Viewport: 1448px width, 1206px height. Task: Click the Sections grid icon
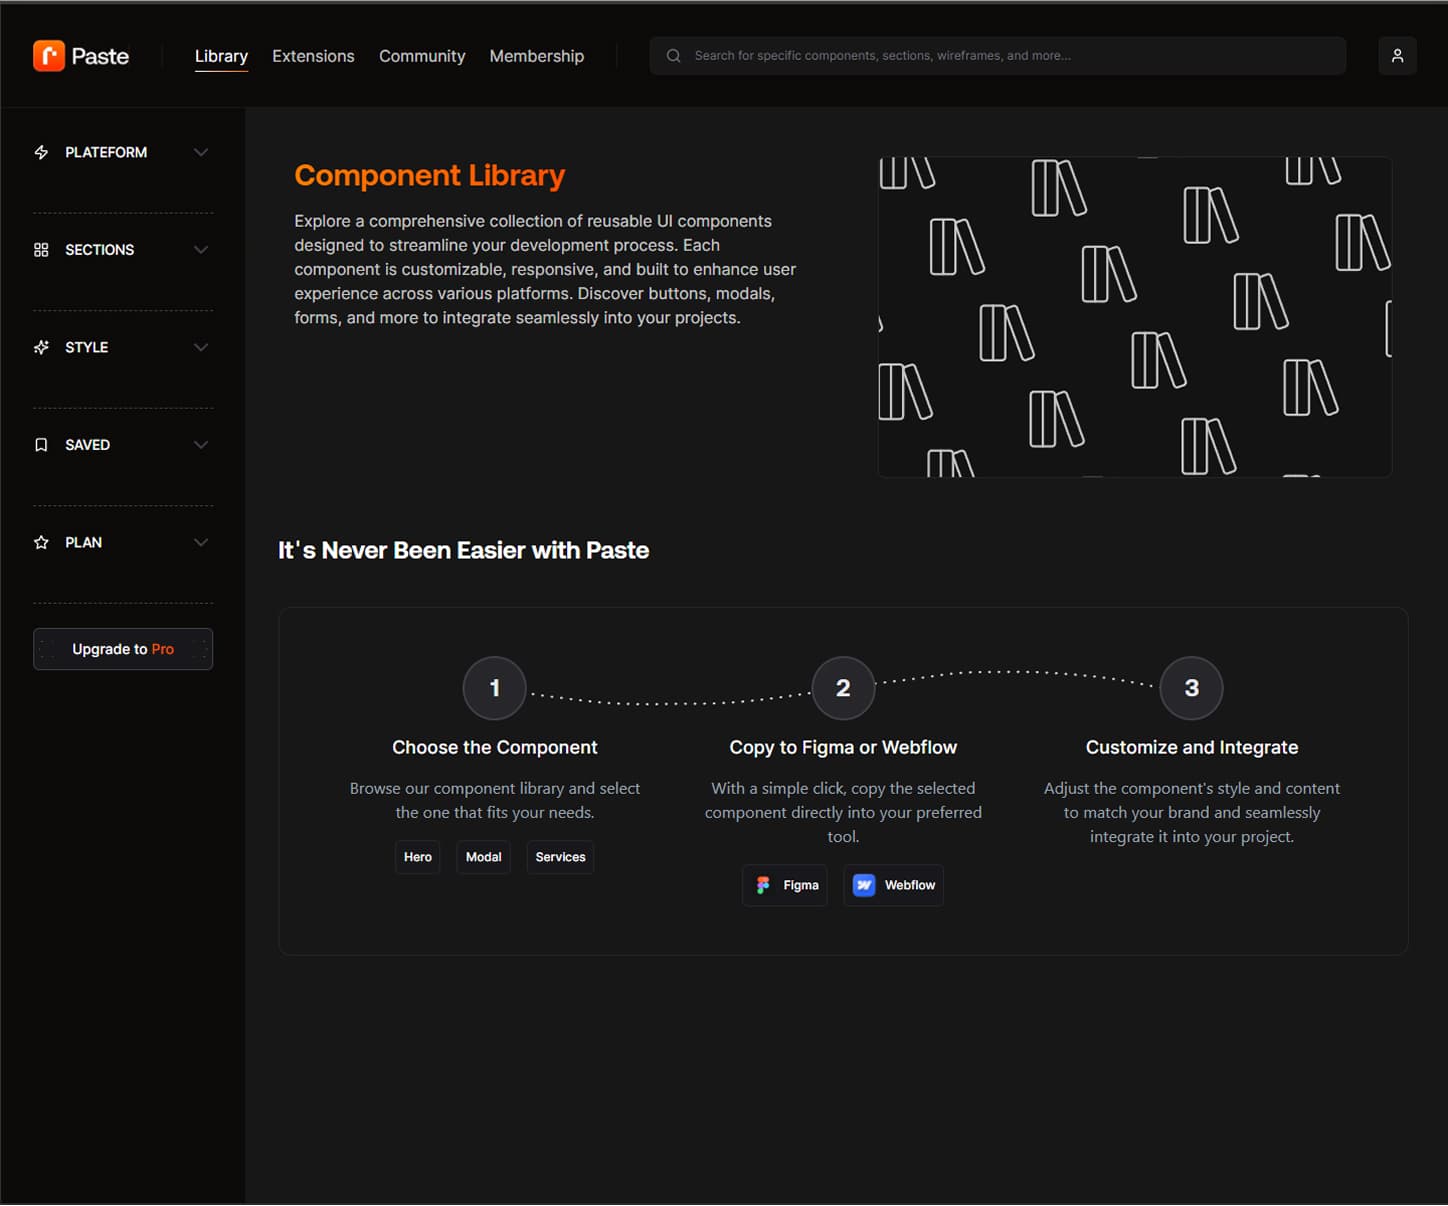point(41,250)
